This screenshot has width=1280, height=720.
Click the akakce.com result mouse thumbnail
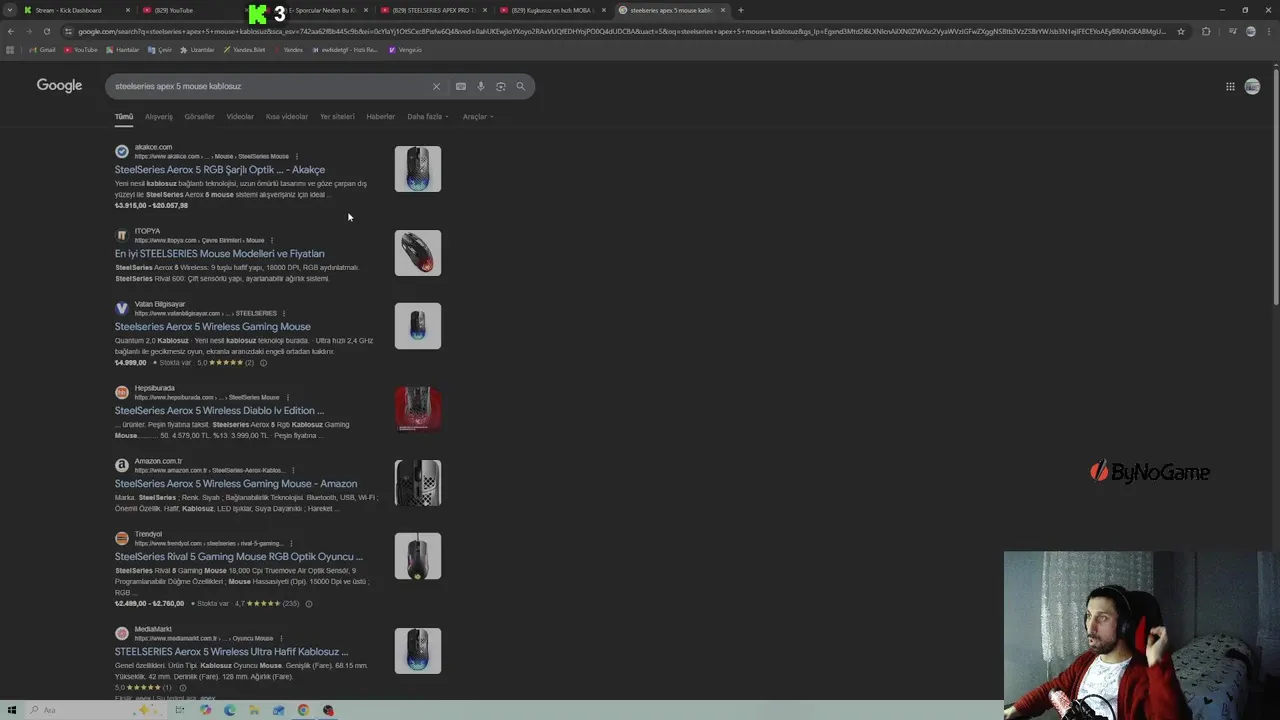418,169
